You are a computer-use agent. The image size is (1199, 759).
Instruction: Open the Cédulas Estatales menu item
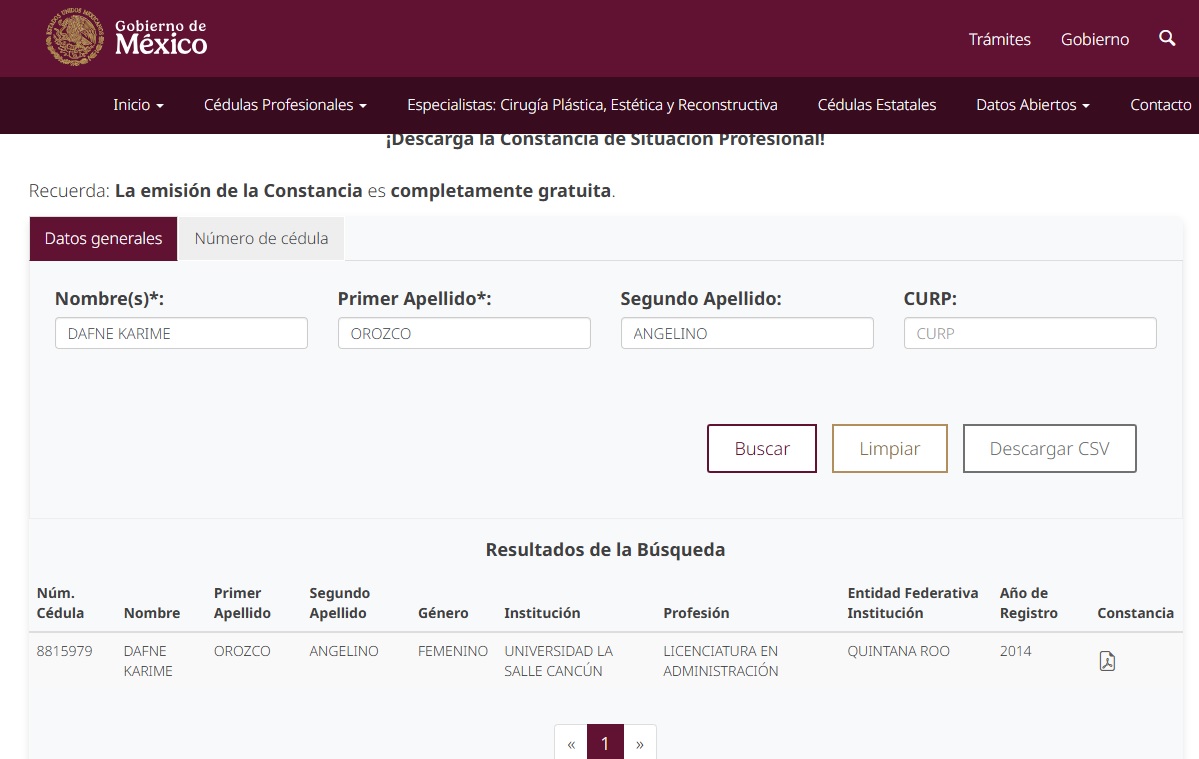coord(876,105)
